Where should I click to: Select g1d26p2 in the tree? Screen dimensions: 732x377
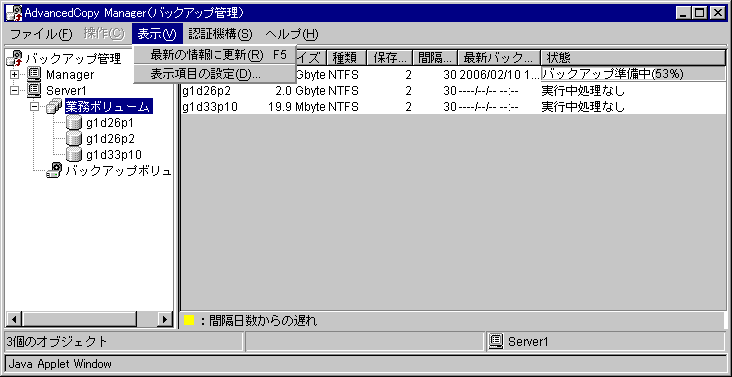[x=110, y=139]
